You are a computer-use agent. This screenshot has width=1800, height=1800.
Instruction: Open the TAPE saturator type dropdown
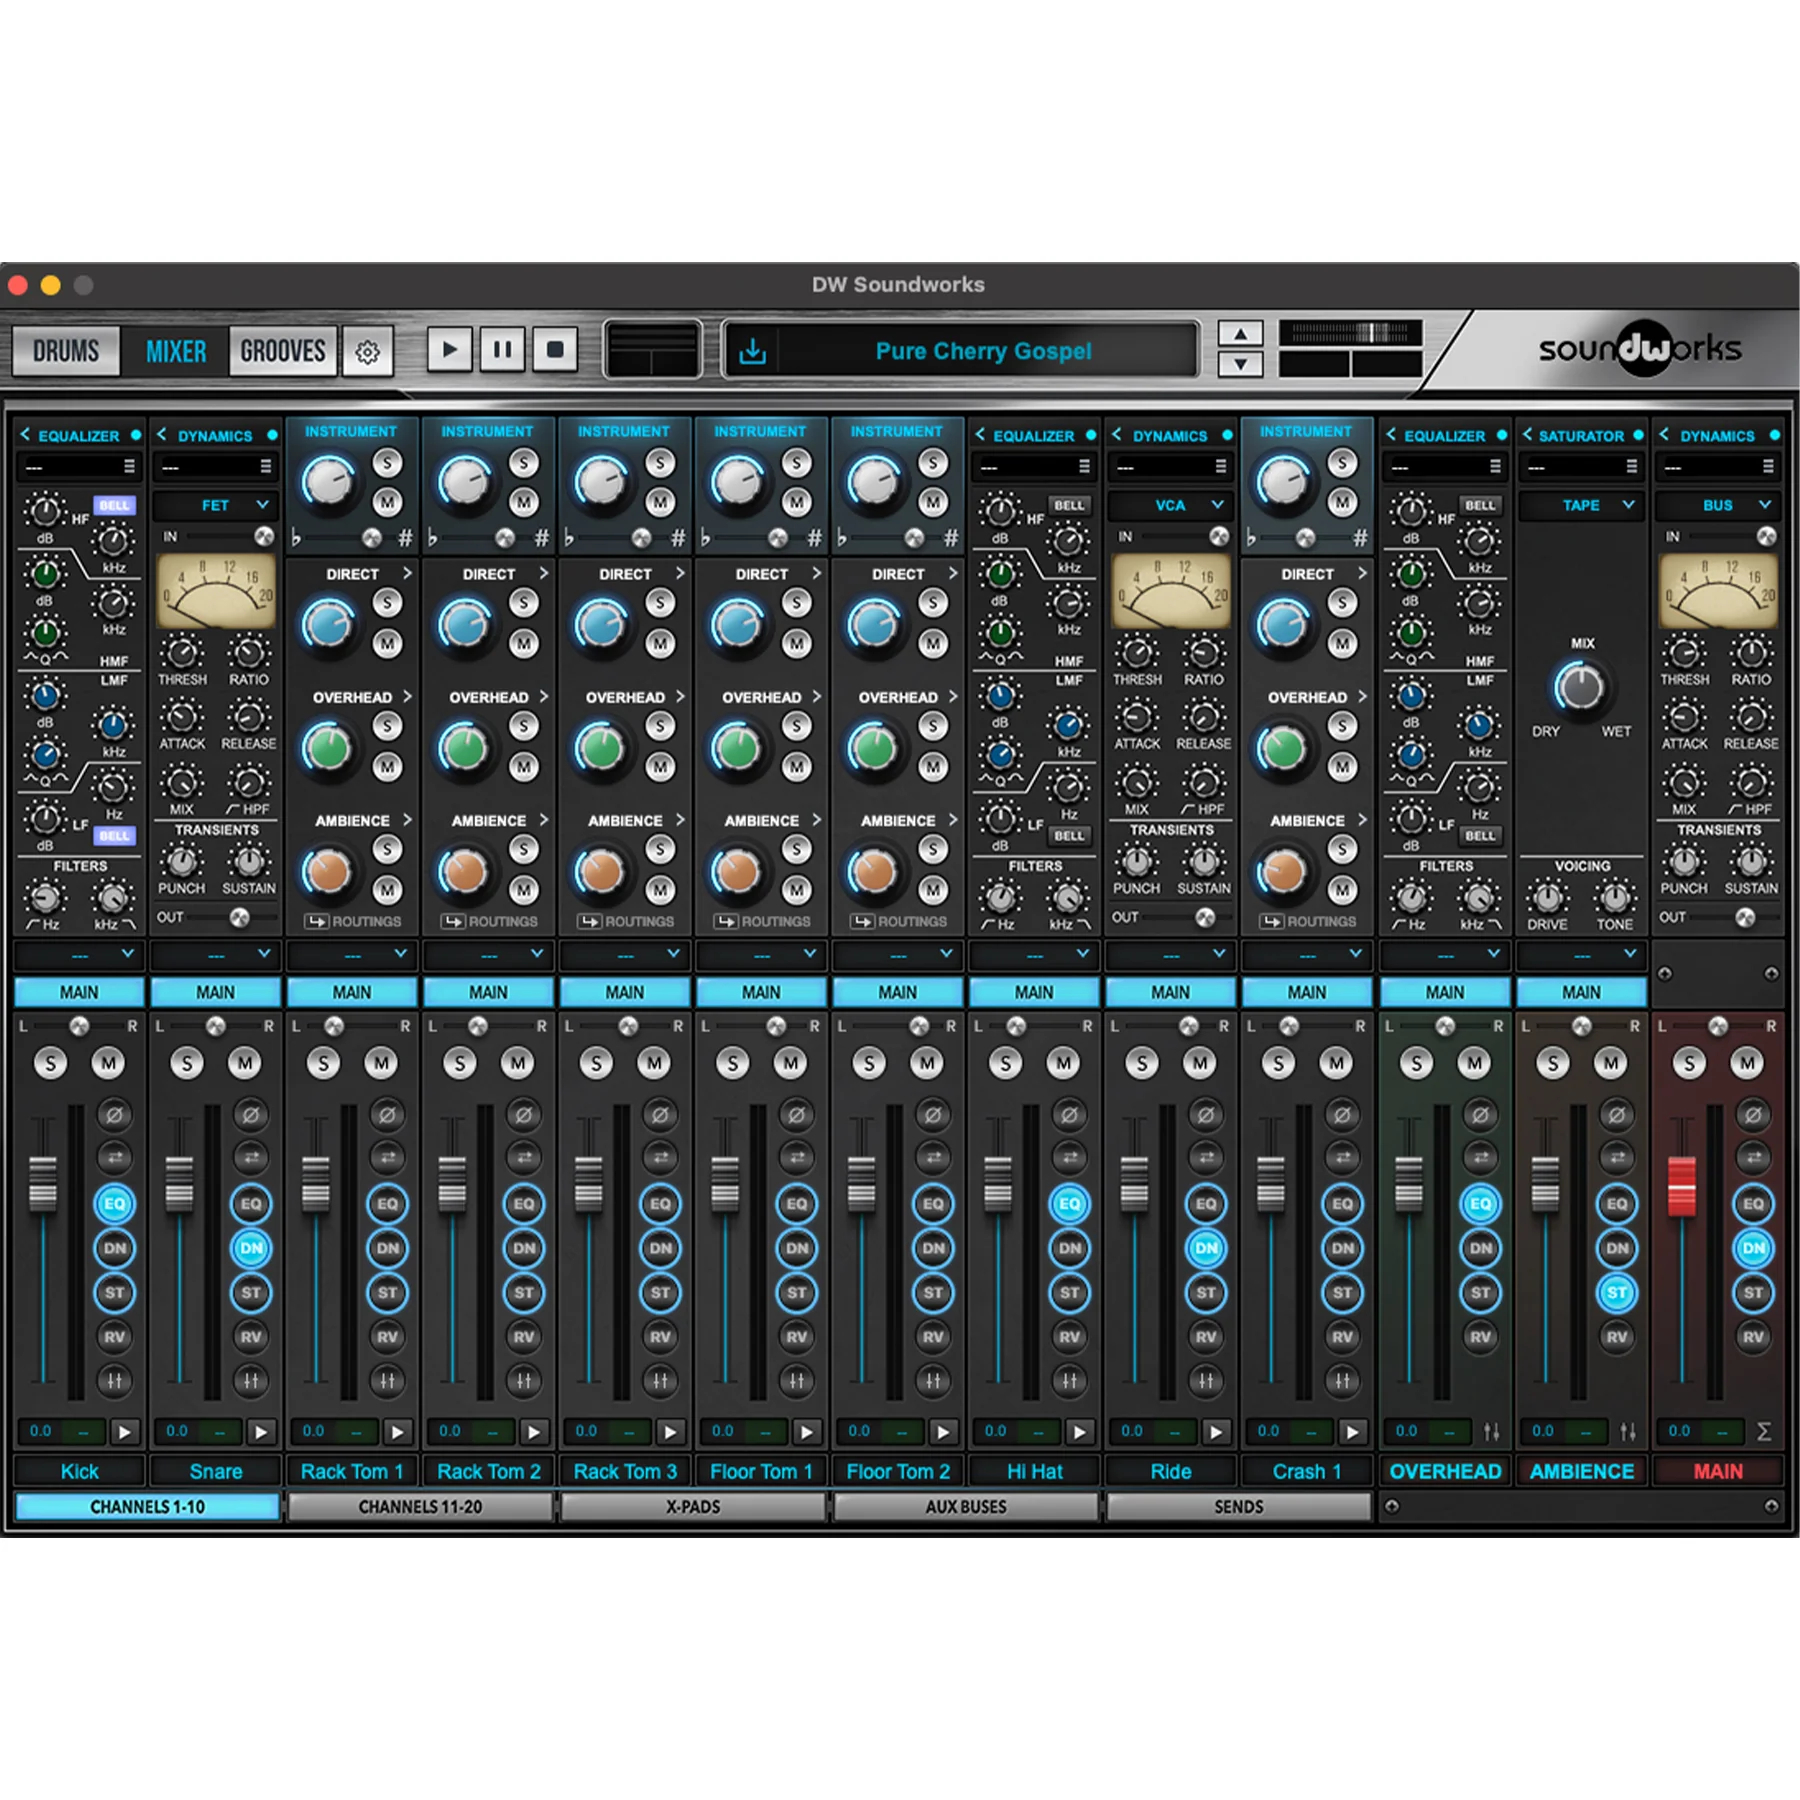click(1582, 506)
